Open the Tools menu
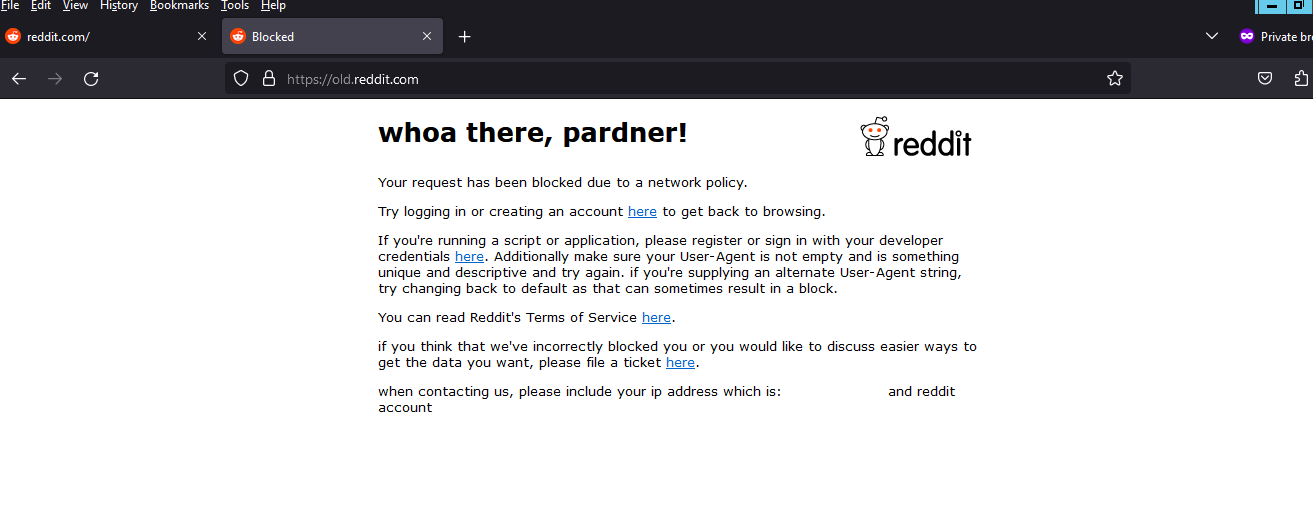This screenshot has height=517, width=1313. tap(235, 5)
